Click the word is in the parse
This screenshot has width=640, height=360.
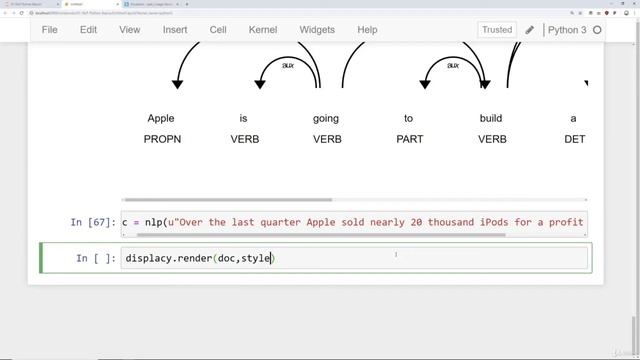243,118
